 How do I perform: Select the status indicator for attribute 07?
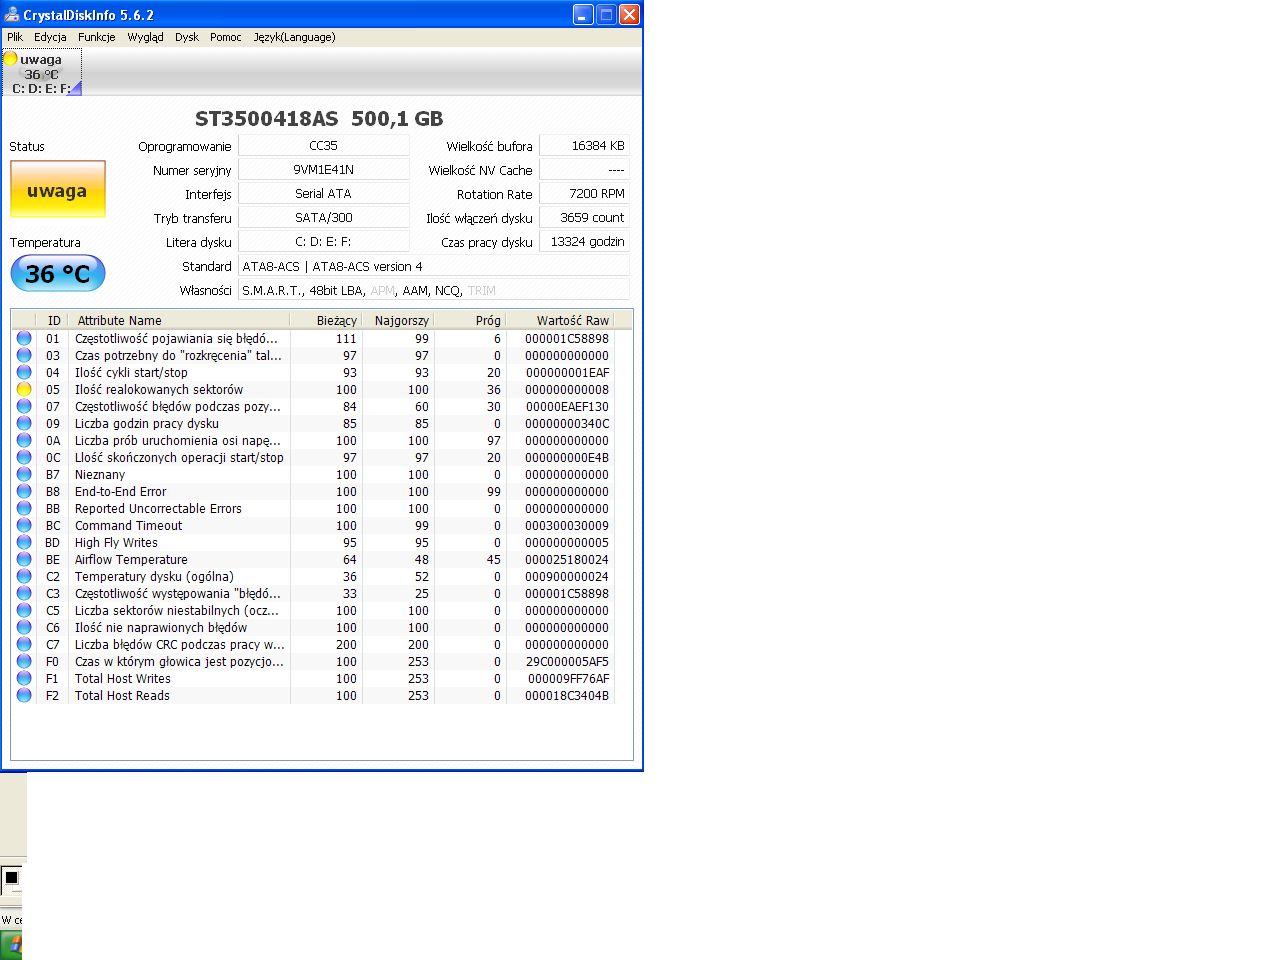click(24, 407)
